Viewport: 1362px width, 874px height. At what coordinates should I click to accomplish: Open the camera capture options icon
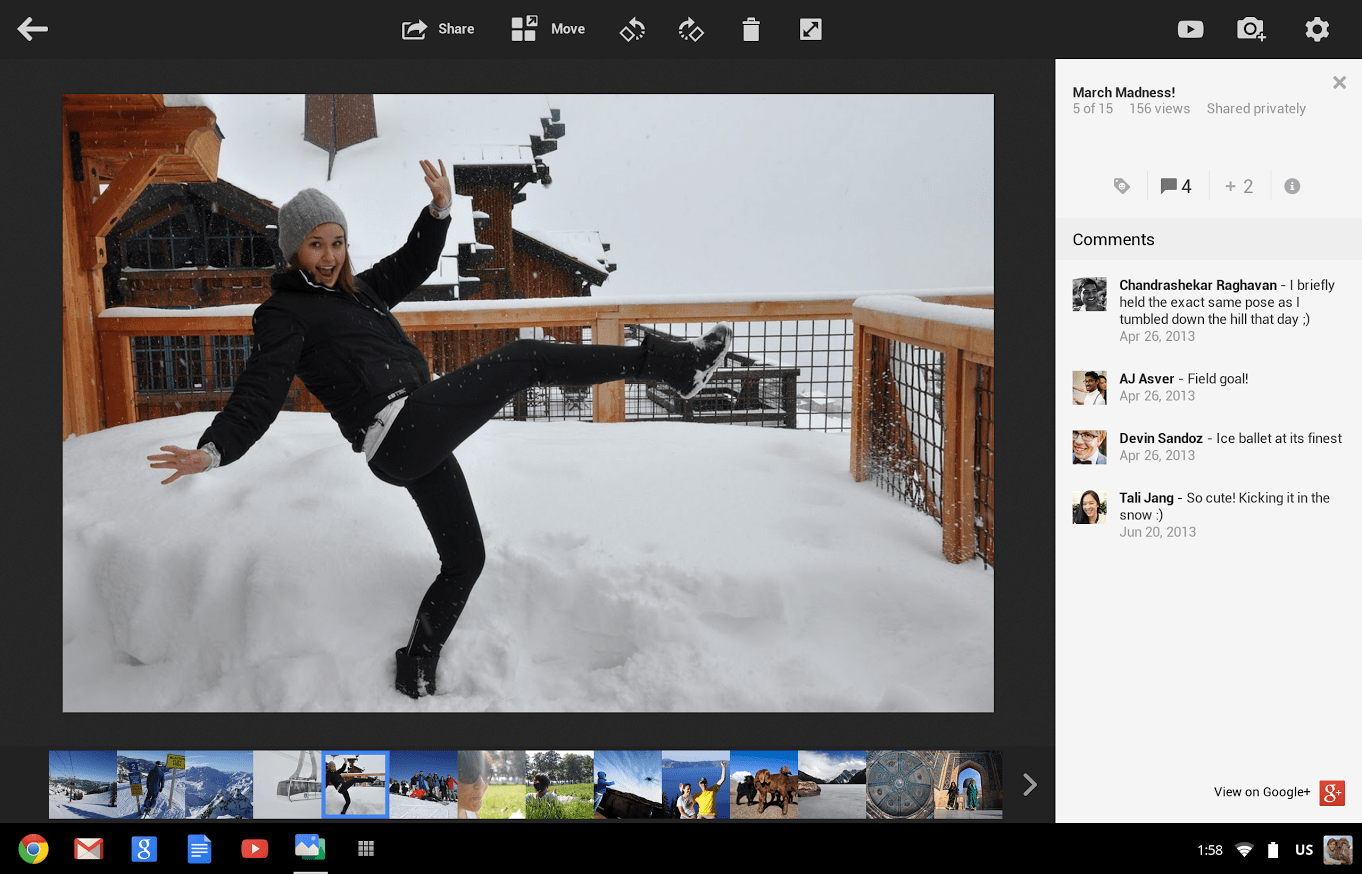[x=1250, y=29]
